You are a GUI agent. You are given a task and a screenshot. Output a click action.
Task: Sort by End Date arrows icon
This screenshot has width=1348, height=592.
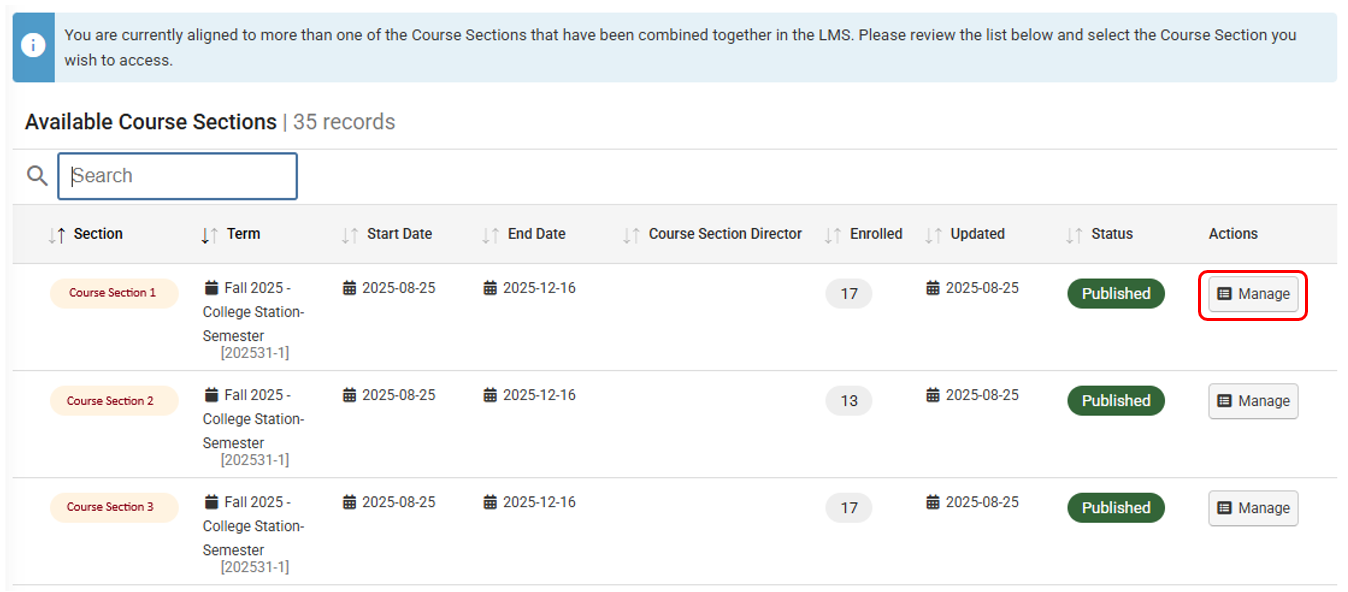(x=490, y=235)
